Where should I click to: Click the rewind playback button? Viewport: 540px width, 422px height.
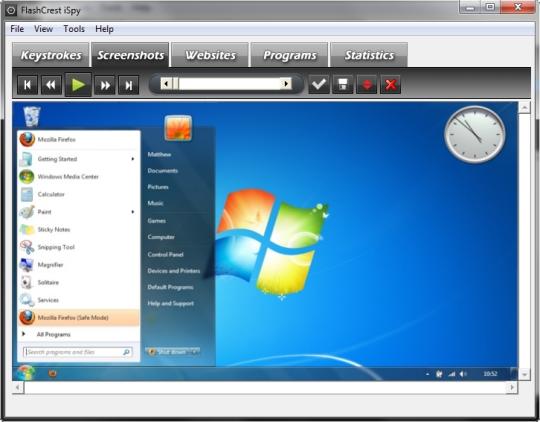51,85
